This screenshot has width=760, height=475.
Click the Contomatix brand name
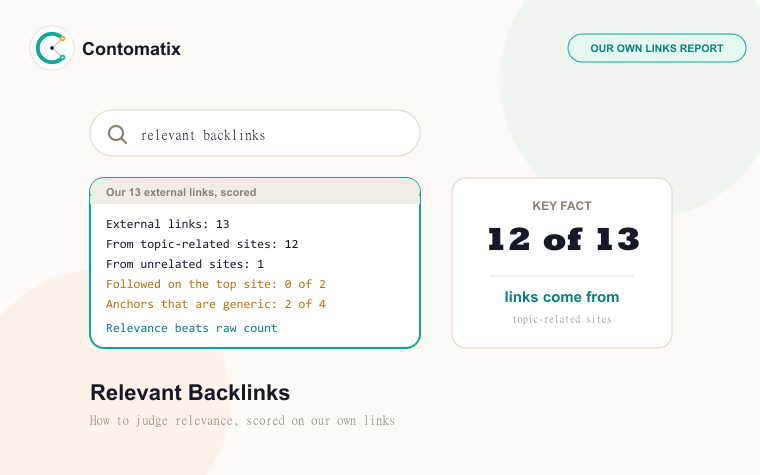[x=131, y=49]
